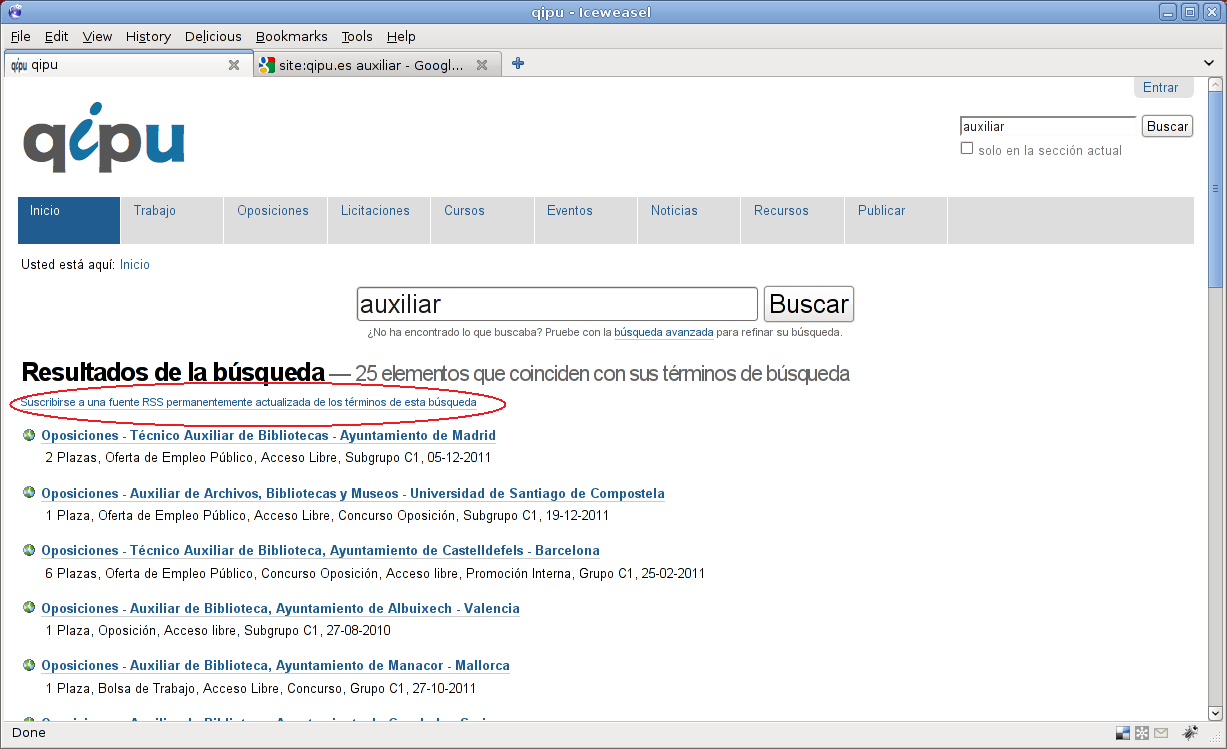Image resolution: width=1227 pixels, height=749 pixels.
Task: Click Inicio in the breadcrumb trail
Action: 135,265
